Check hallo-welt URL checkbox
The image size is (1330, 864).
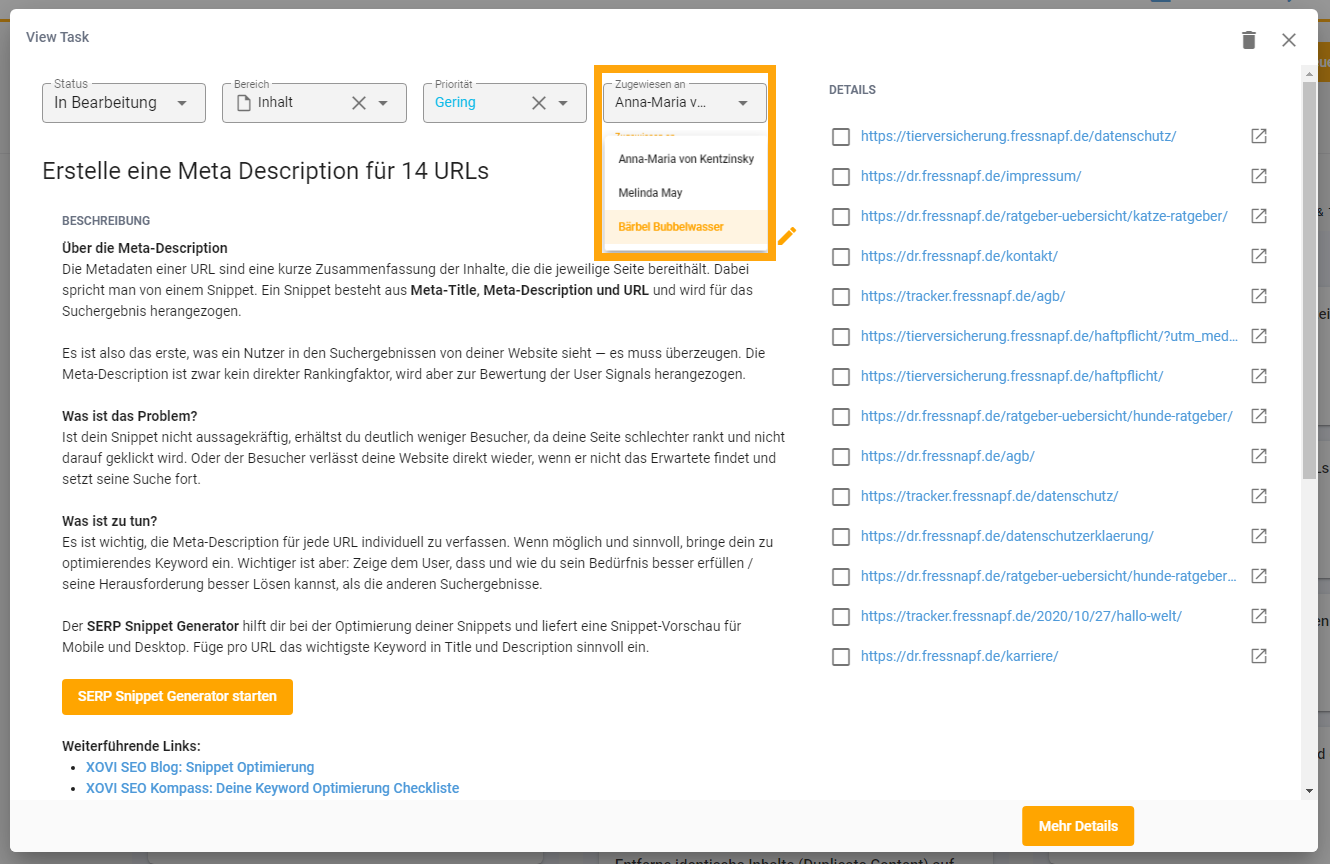coord(841,617)
